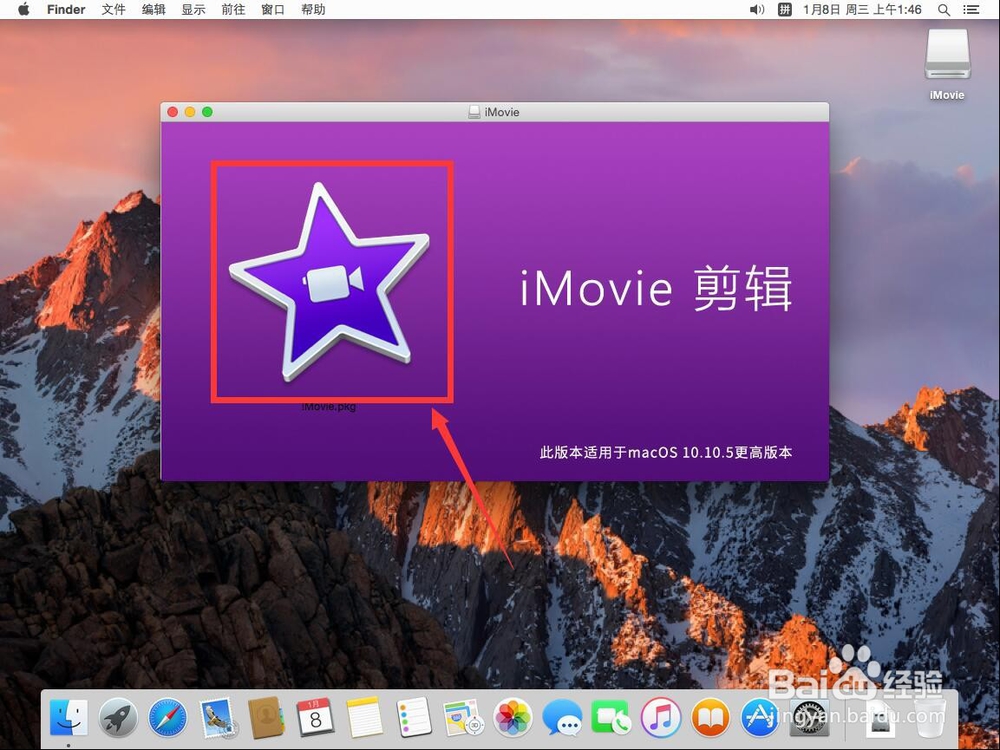Open Spotlight search magnifier
Viewport: 1000px width, 750px height.
[944, 10]
